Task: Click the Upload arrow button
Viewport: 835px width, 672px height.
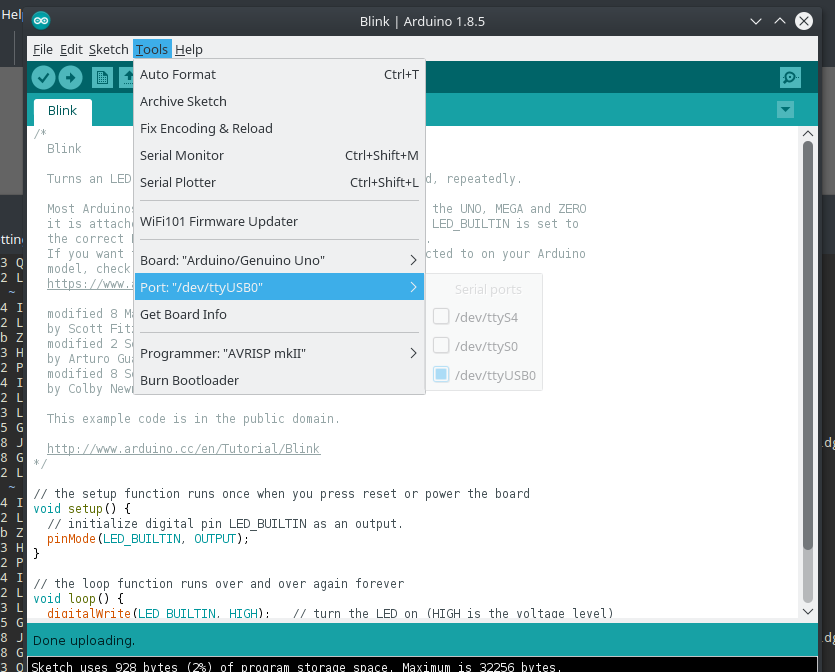Action: coord(70,78)
